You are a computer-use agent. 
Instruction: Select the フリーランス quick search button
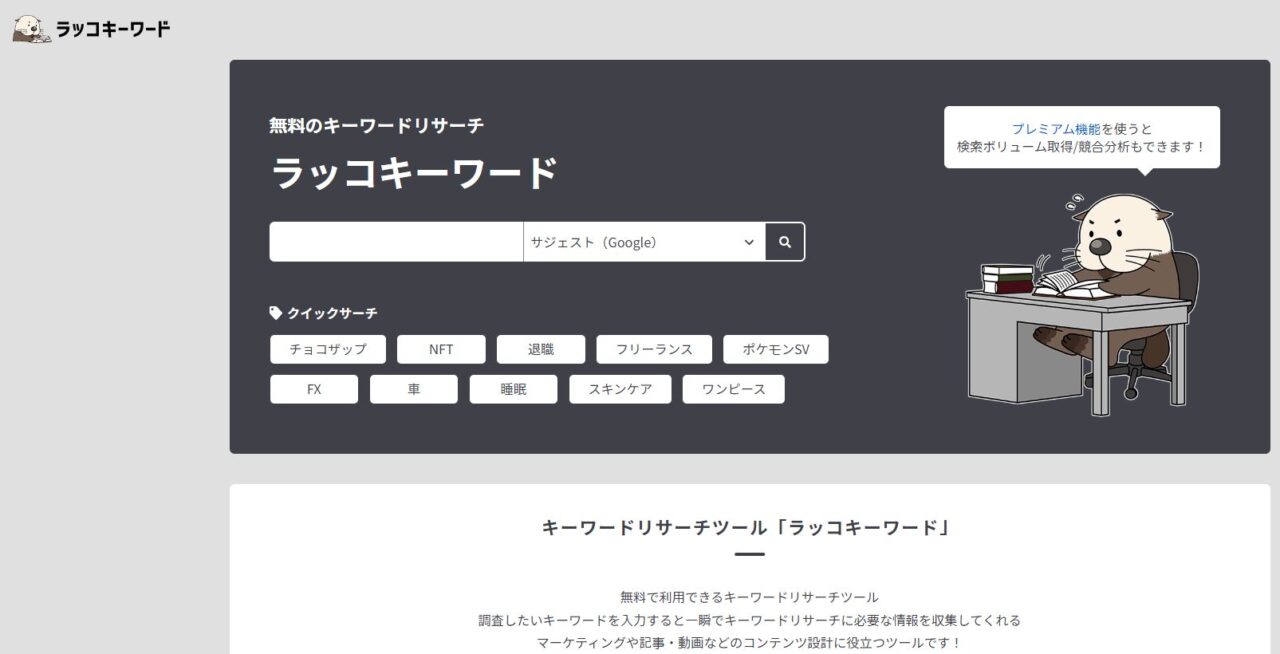[654, 349]
